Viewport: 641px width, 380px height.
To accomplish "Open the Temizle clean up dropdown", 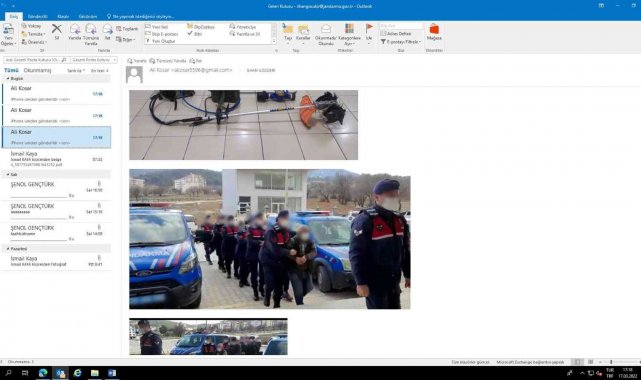I will click(33, 34).
